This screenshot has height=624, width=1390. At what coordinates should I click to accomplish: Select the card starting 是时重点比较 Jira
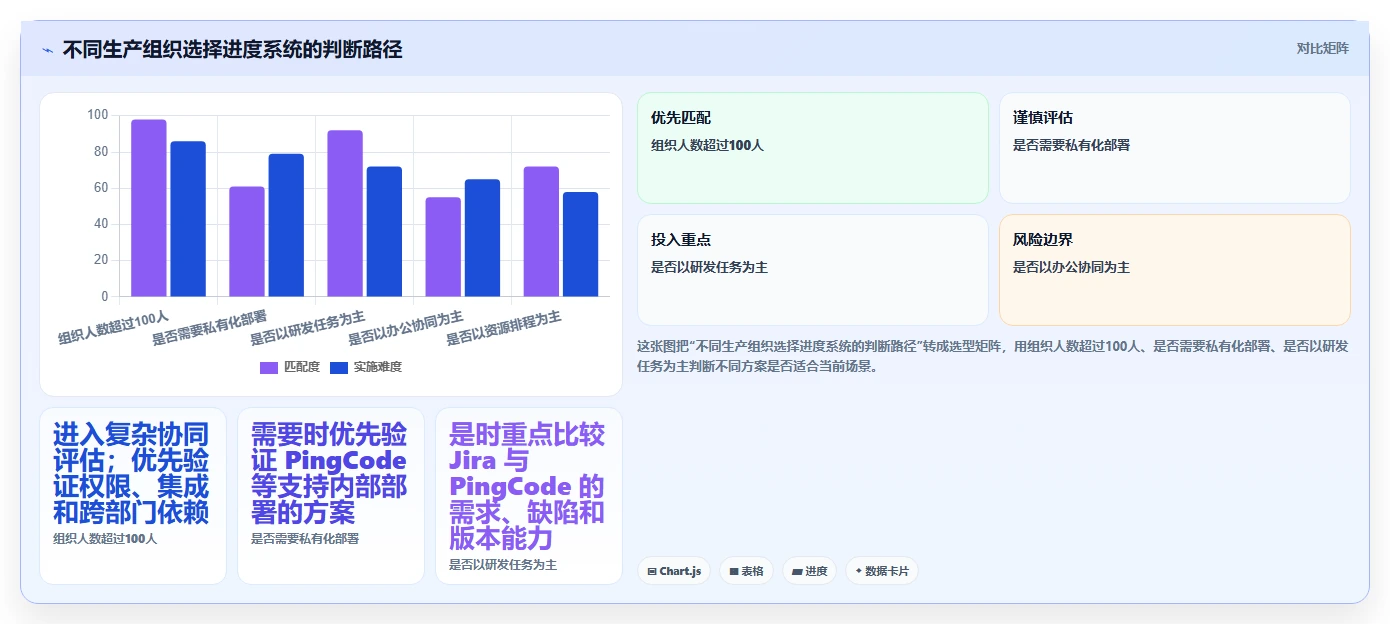(529, 496)
